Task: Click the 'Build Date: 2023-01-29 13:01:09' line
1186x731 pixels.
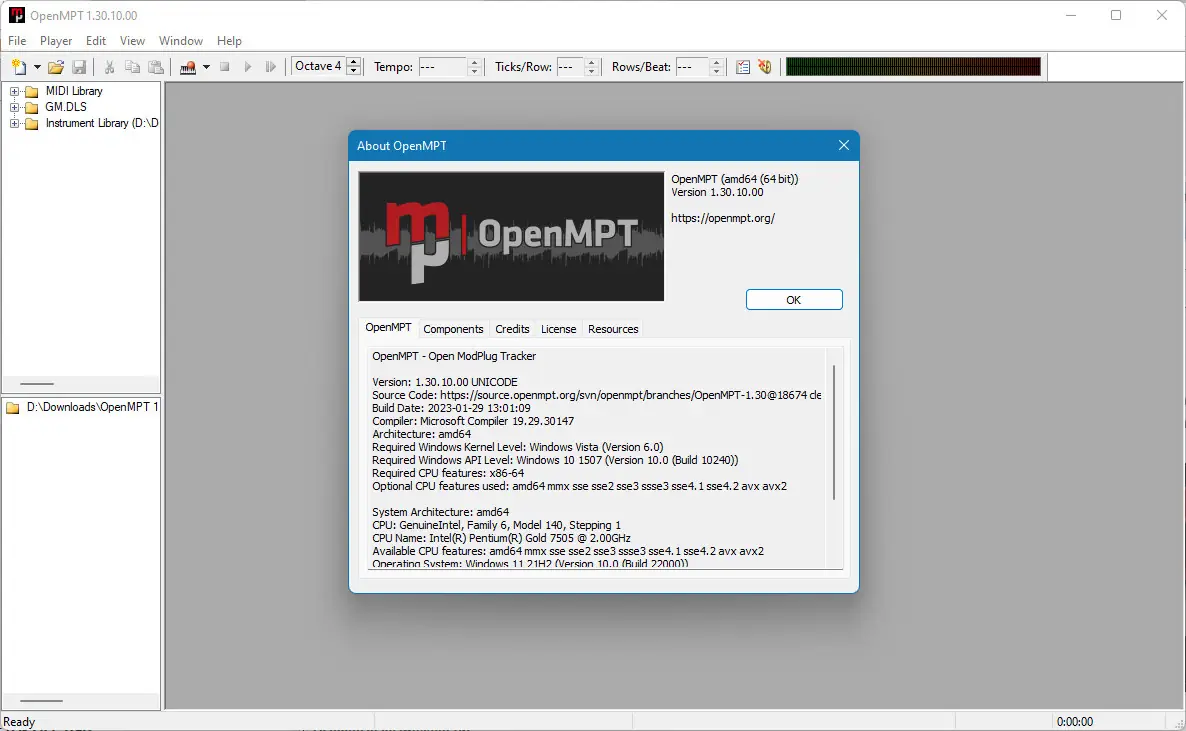Action: pyautogui.click(x=451, y=408)
